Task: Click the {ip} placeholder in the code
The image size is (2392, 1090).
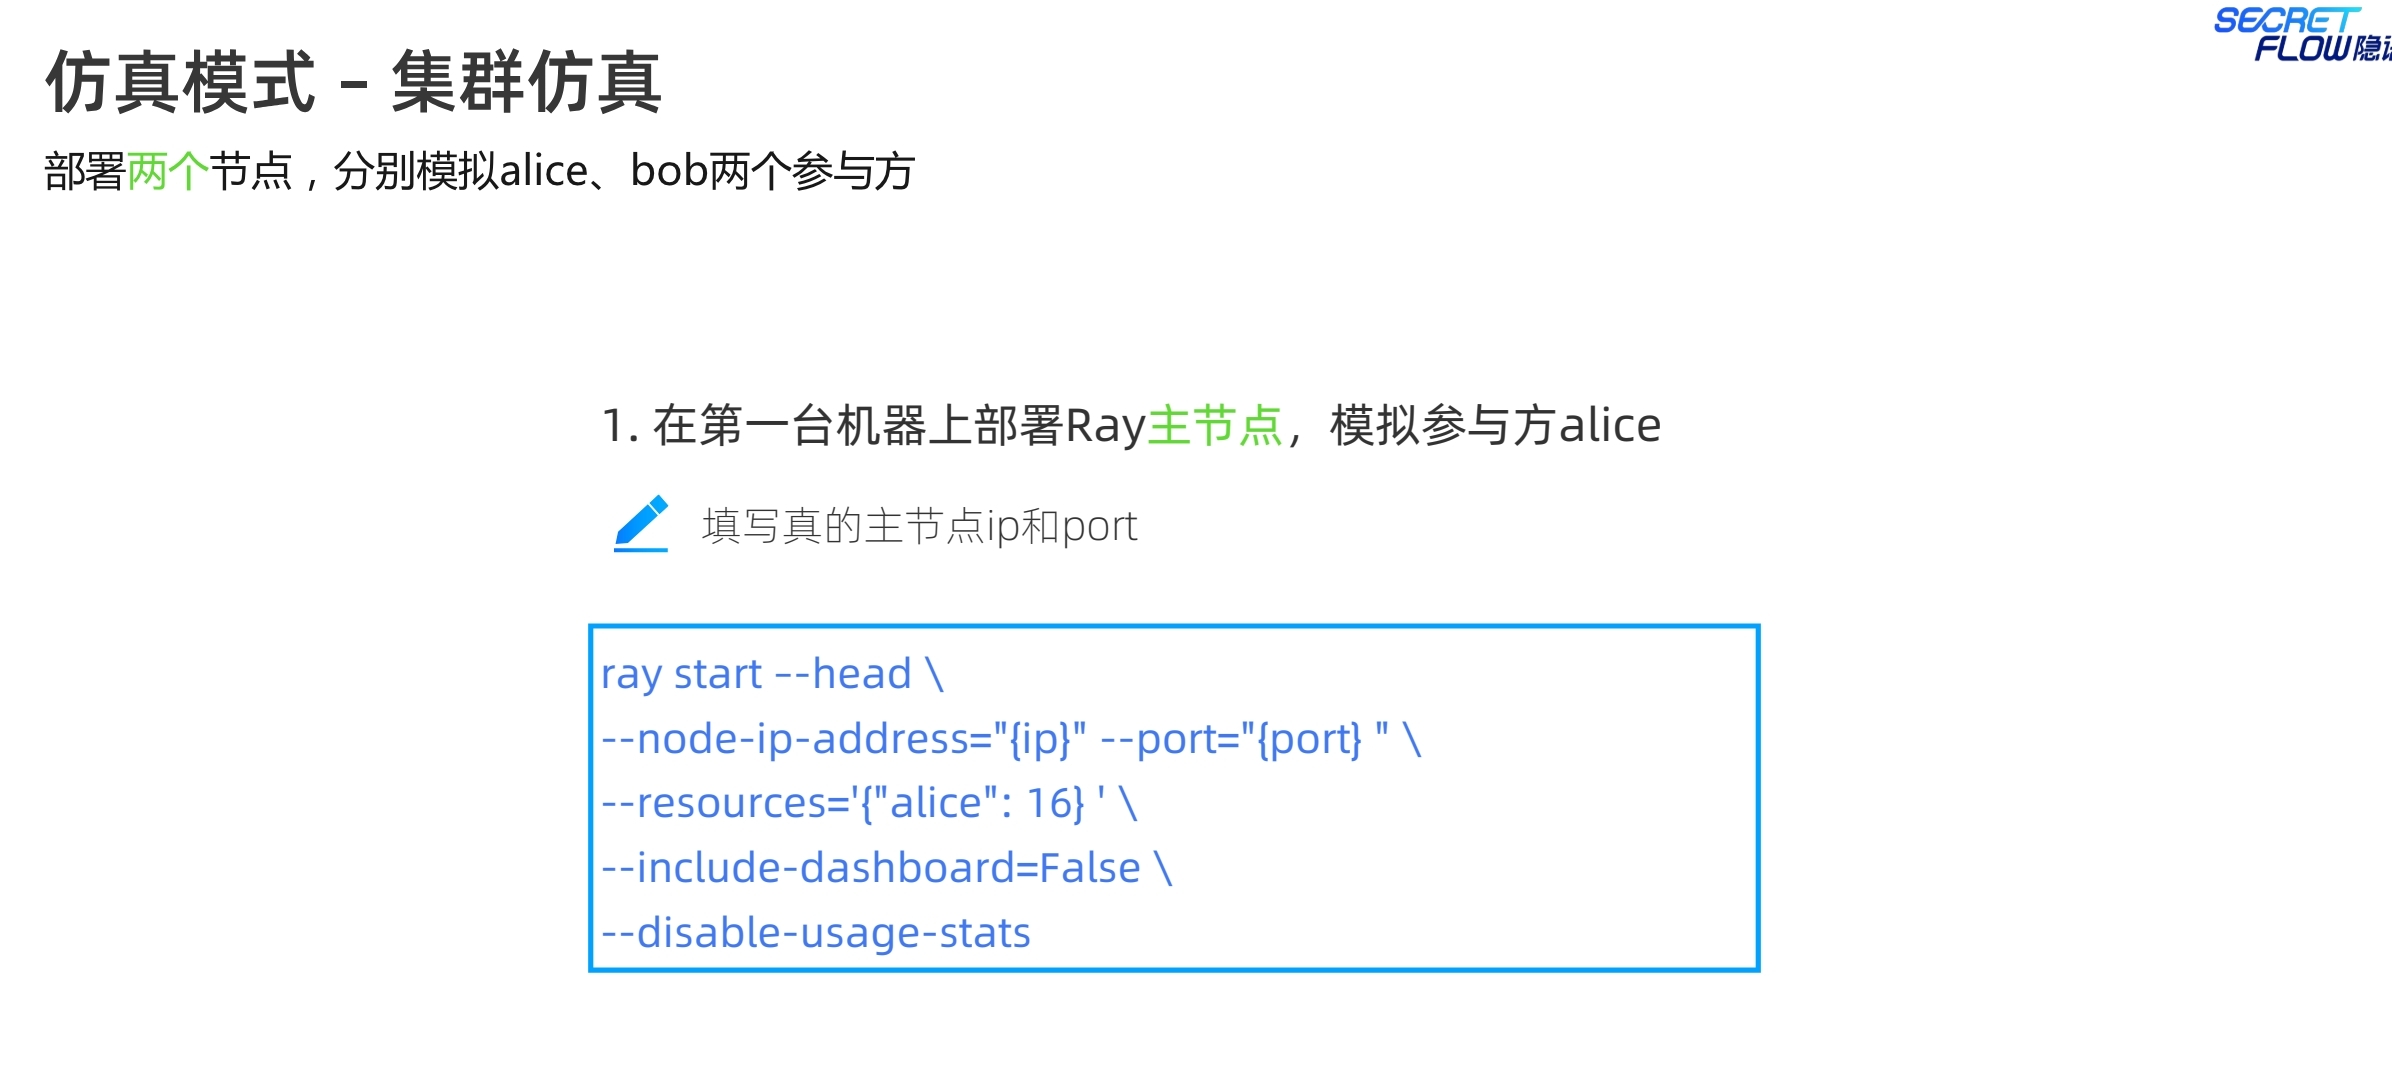Action: pos(1040,739)
